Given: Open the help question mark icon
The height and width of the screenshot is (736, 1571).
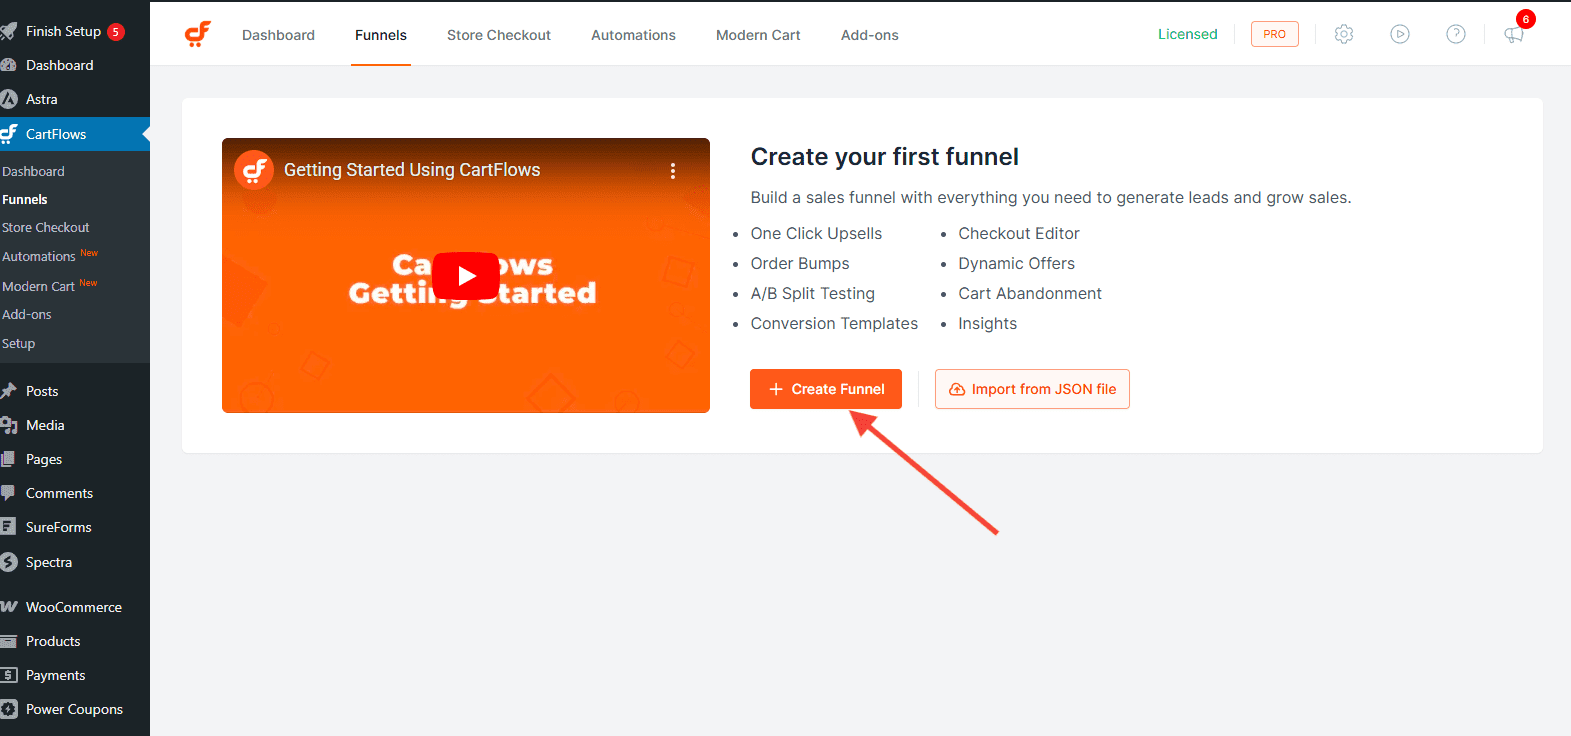Looking at the screenshot, I should coord(1456,34).
